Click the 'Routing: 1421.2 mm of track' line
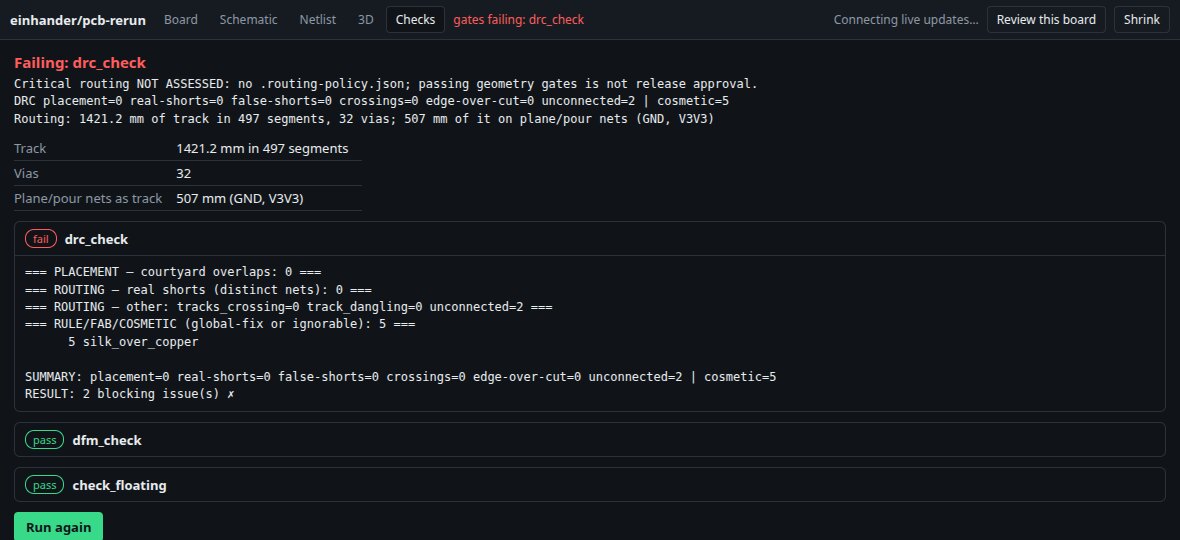1180x540 pixels. [x=363, y=119]
